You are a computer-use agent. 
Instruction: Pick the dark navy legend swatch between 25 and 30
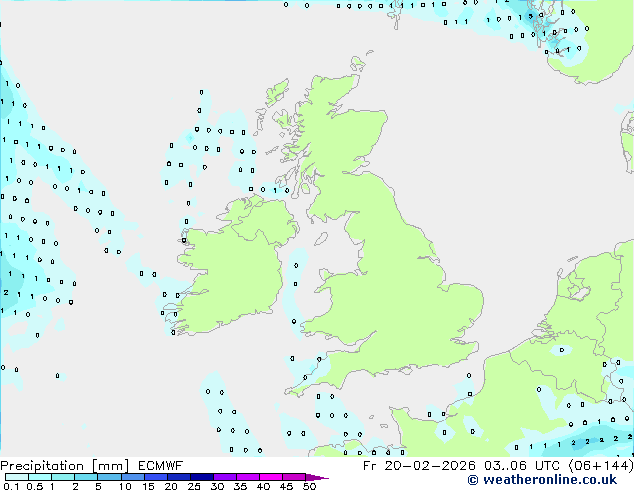tap(201, 477)
